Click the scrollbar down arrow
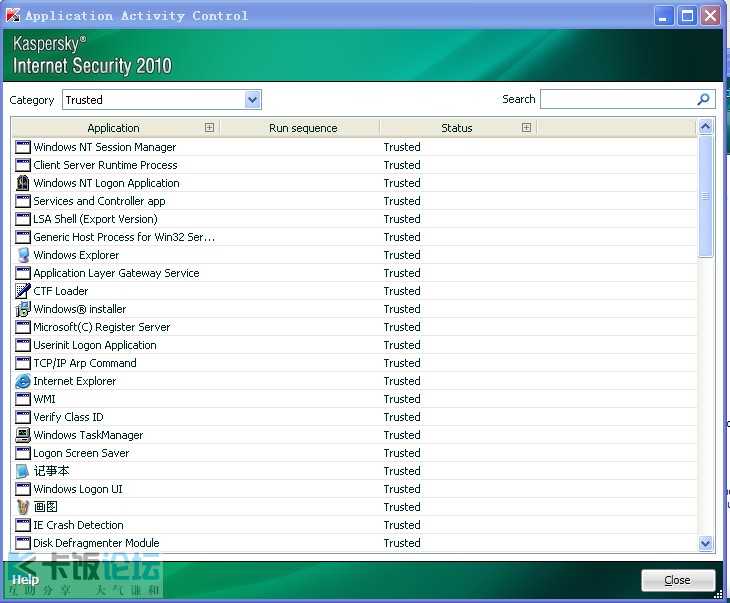Viewport: 730px width, 603px height. [706, 543]
